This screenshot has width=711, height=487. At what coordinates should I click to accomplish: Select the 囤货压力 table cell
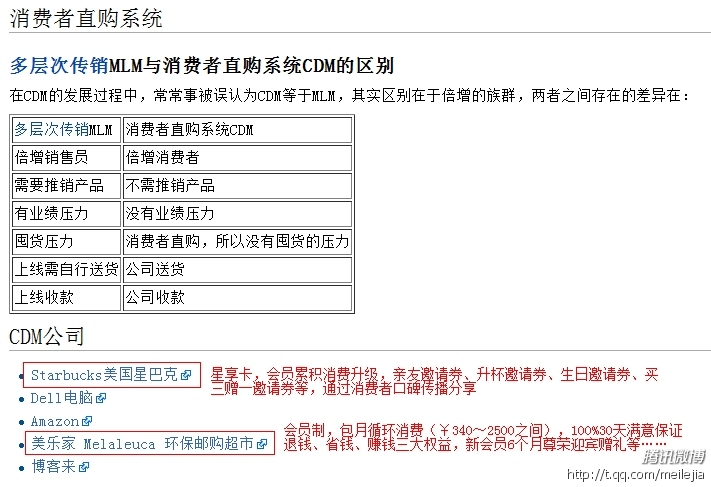coord(67,241)
